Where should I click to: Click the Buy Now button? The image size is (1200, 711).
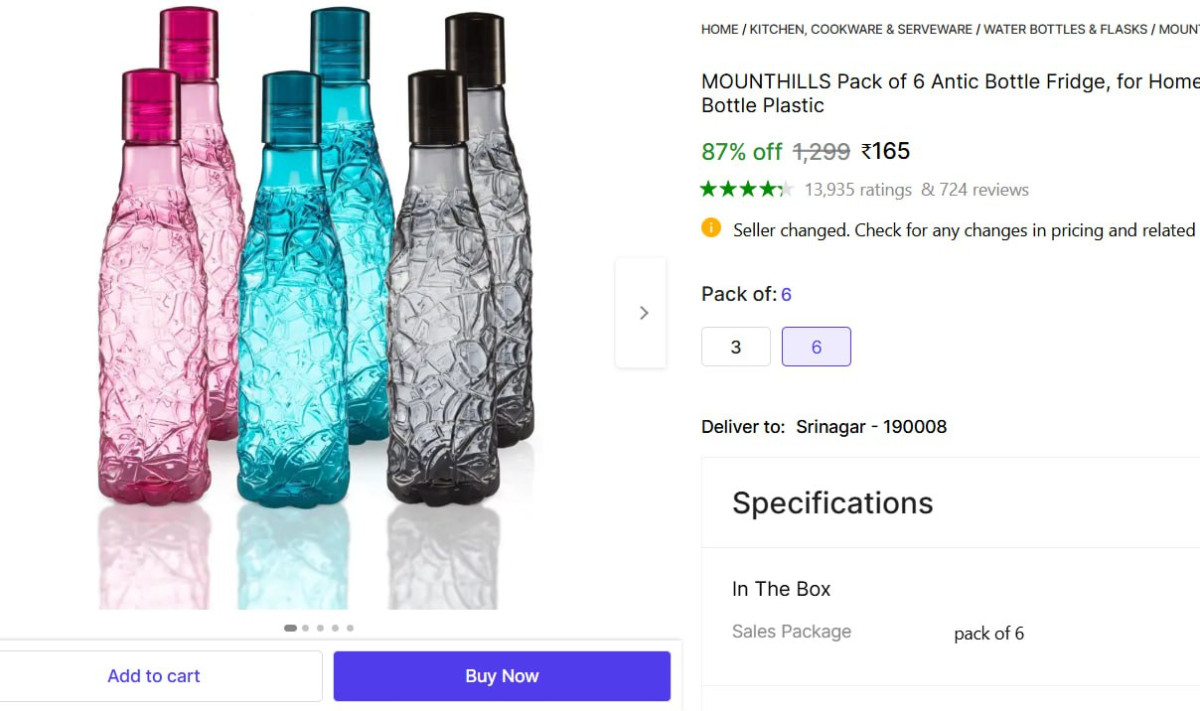[x=502, y=676]
